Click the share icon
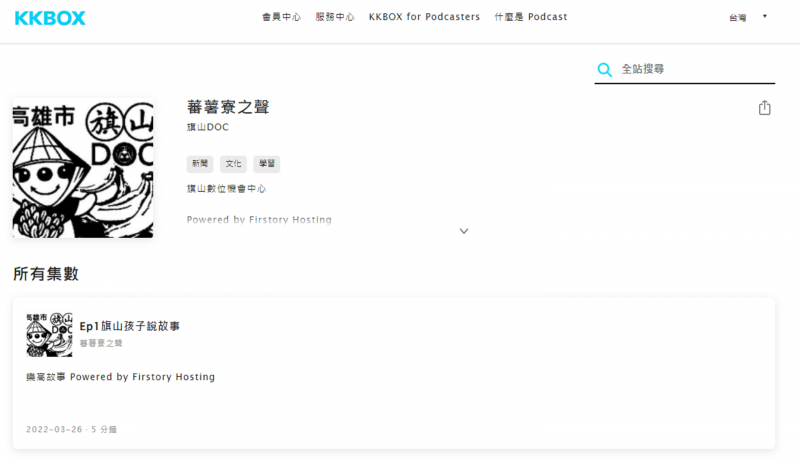The image size is (800, 461). coord(764,108)
